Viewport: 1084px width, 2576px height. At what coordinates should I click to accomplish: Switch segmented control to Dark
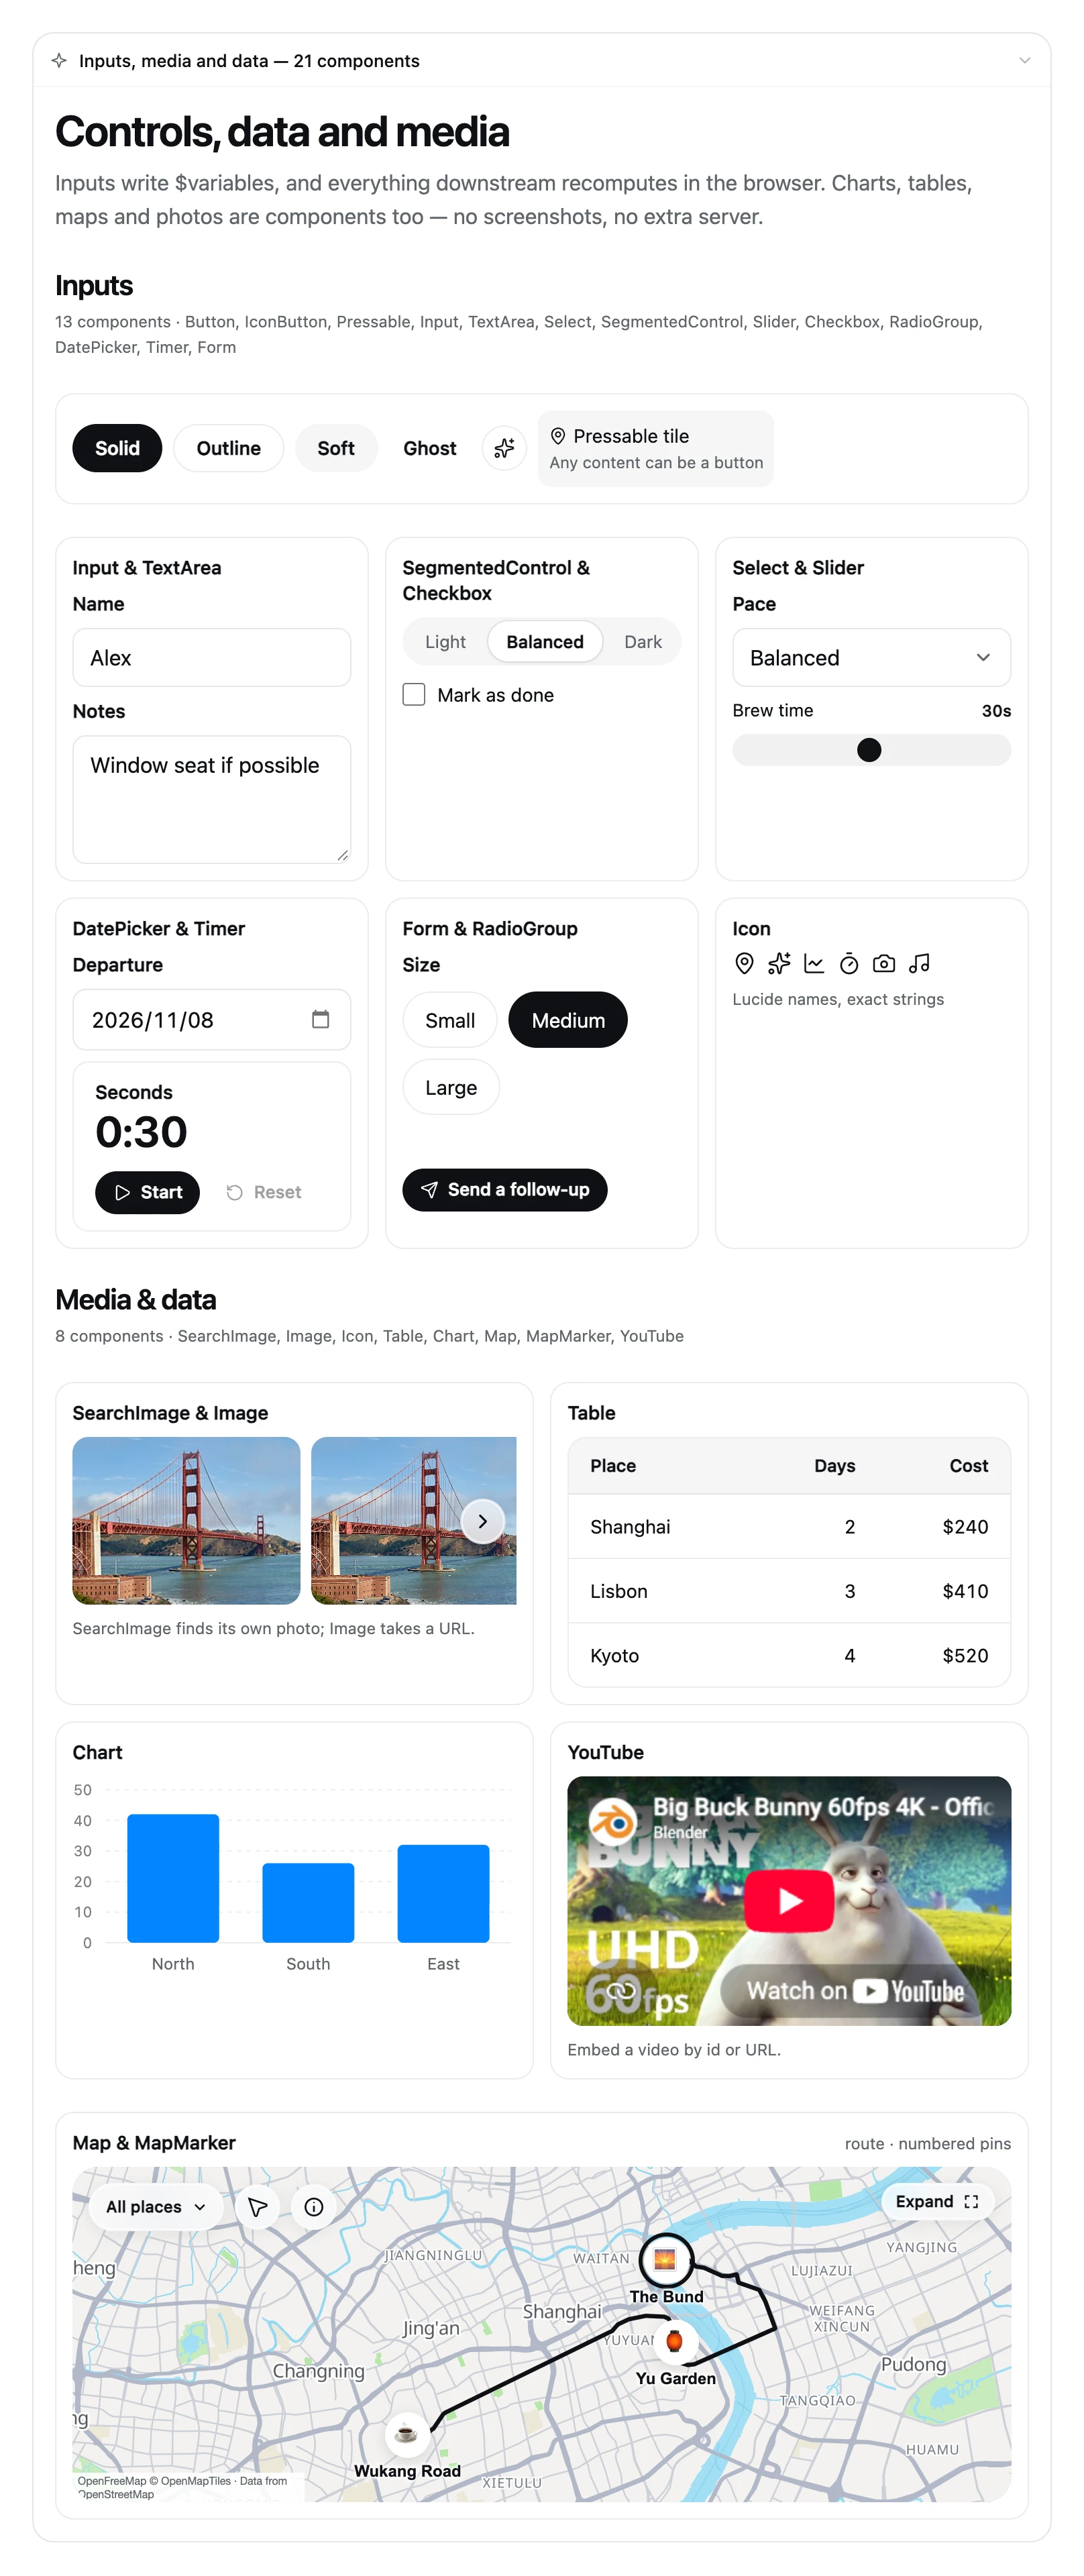[x=643, y=642]
